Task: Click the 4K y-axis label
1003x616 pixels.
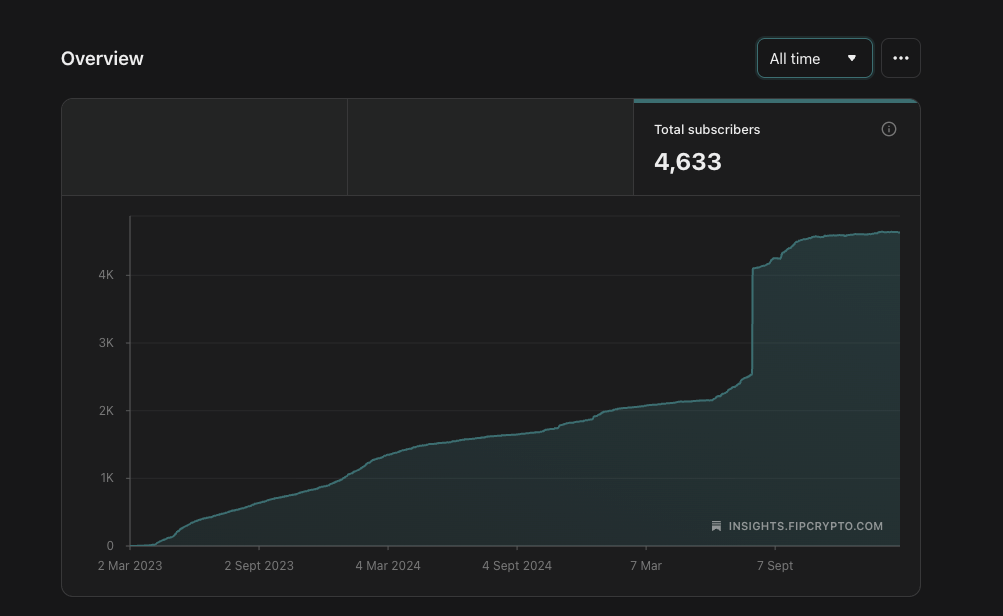Action: coord(106,275)
